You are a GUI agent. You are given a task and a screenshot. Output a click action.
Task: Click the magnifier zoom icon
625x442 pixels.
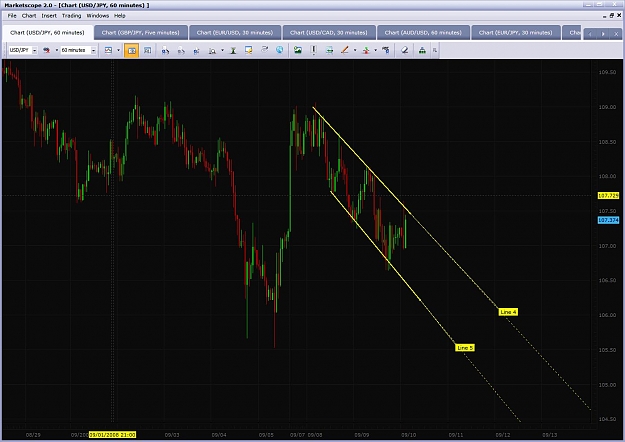click(x=212, y=51)
